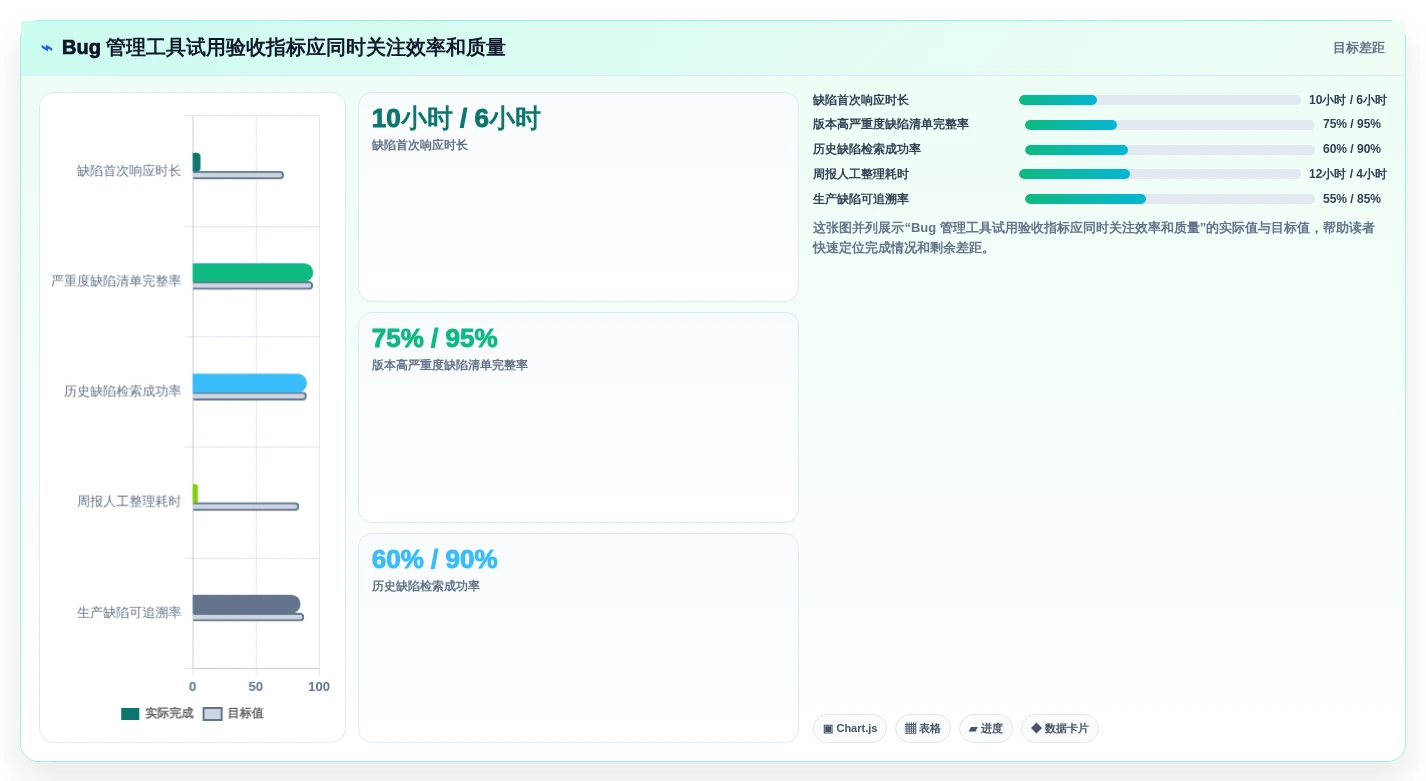1426x781 pixels.
Task: Click the 60% / 90% progress row value
Action: click(x=1352, y=149)
